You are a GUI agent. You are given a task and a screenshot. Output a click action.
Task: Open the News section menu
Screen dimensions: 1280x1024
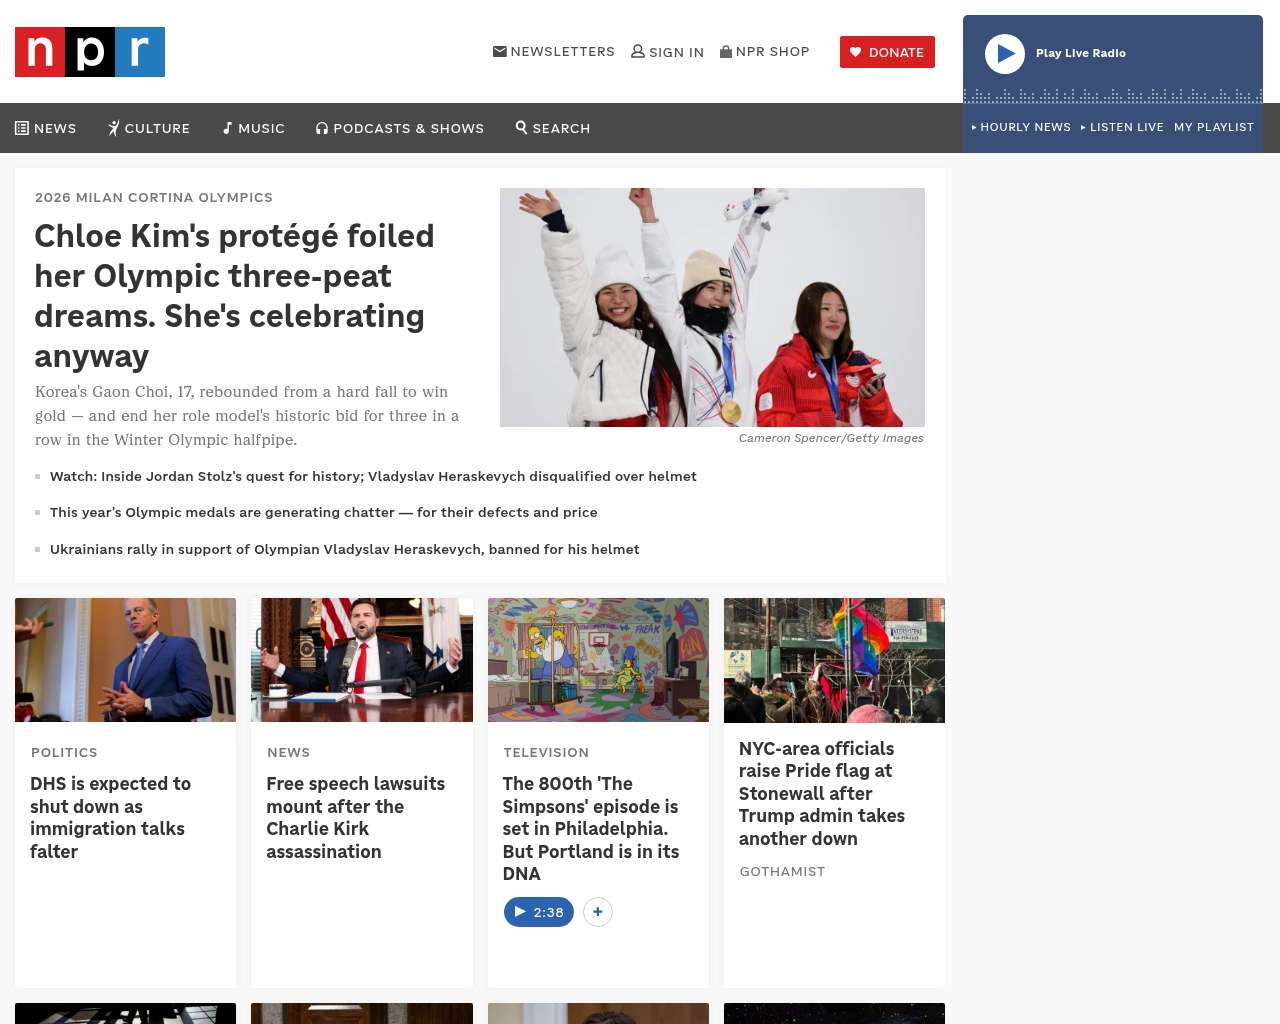[x=46, y=128]
